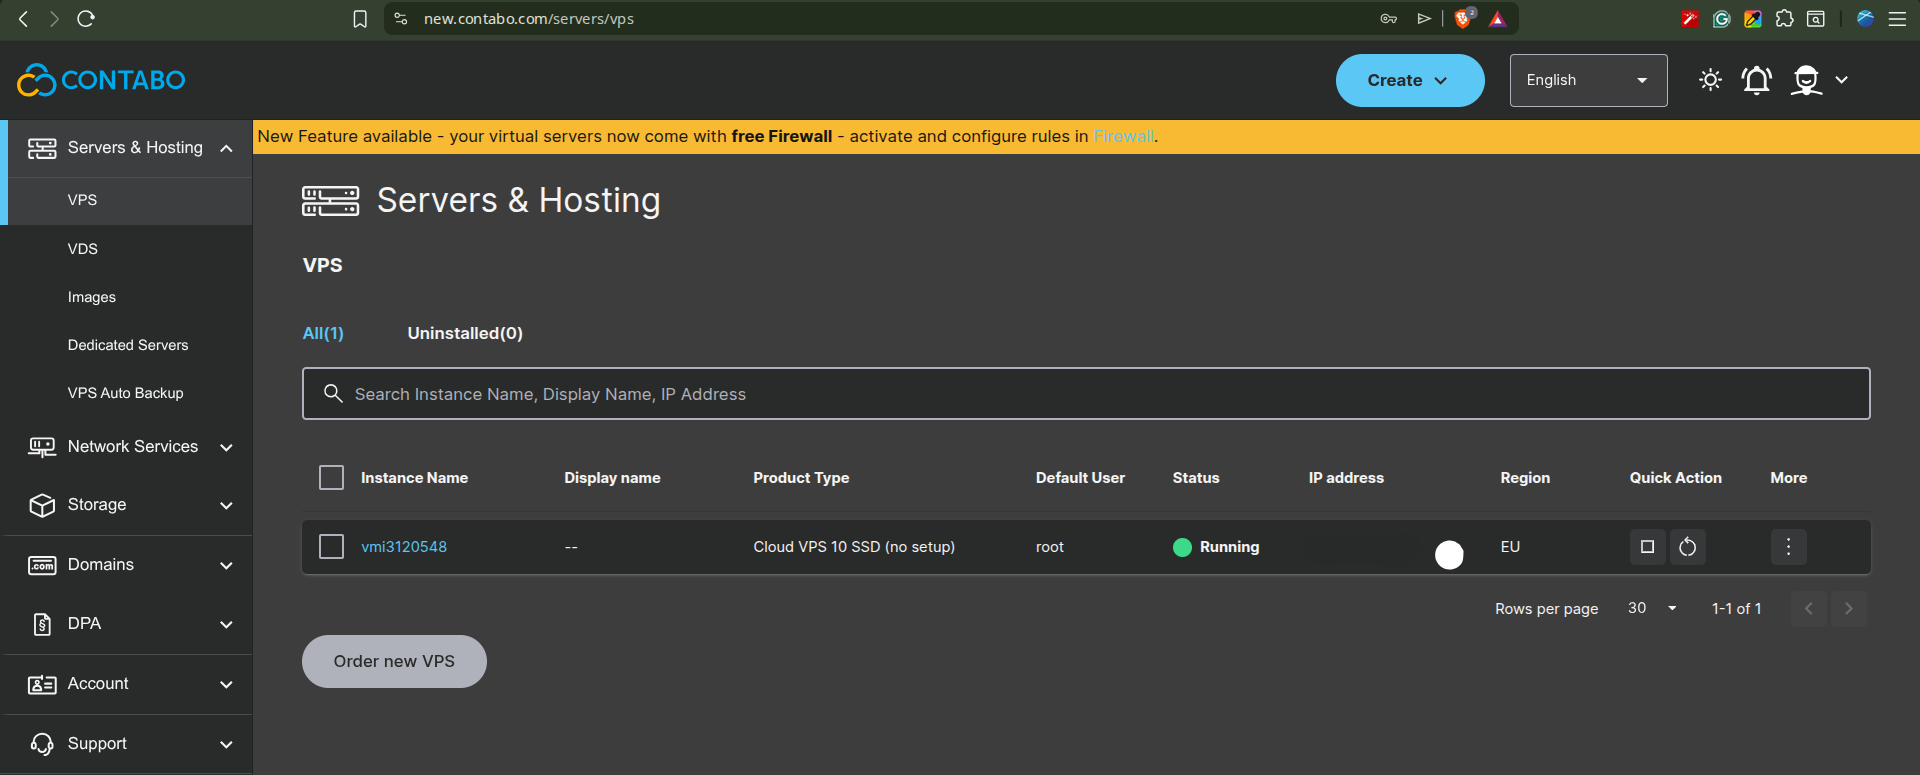Image resolution: width=1920 pixels, height=775 pixels.
Task: Open Images in the sidebar
Action: (92, 297)
